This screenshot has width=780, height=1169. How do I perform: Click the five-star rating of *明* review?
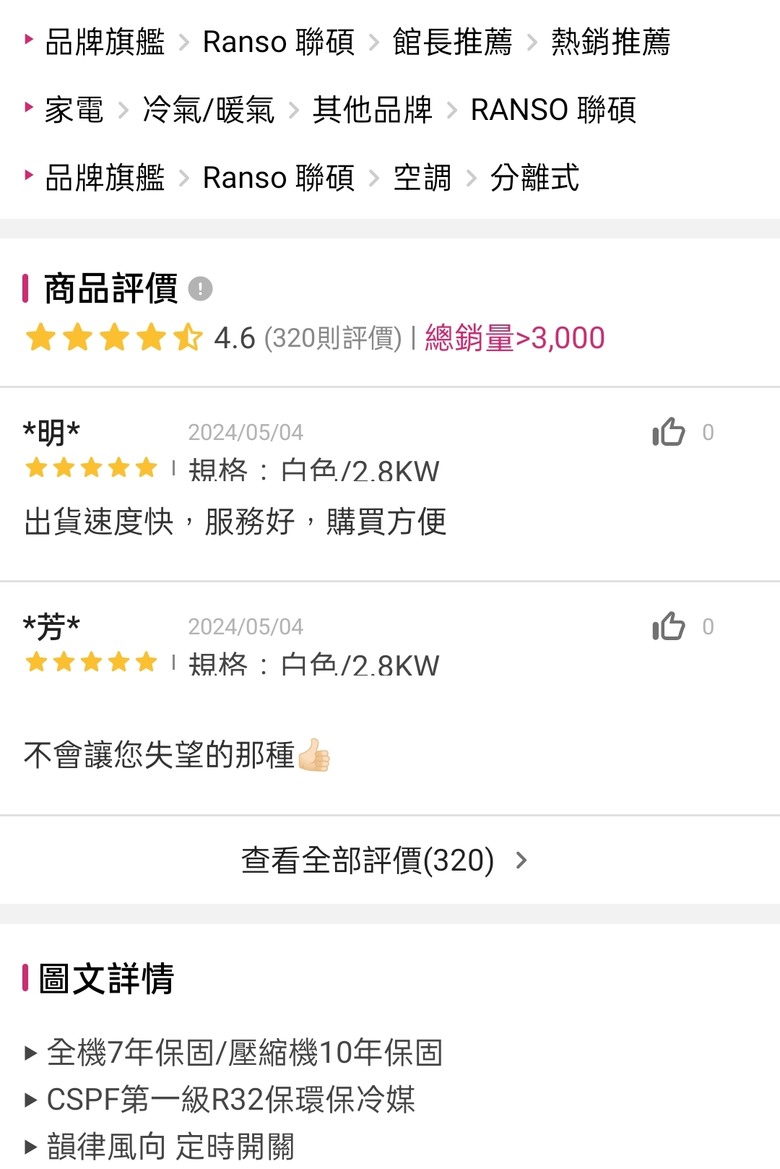tap(91, 468)
